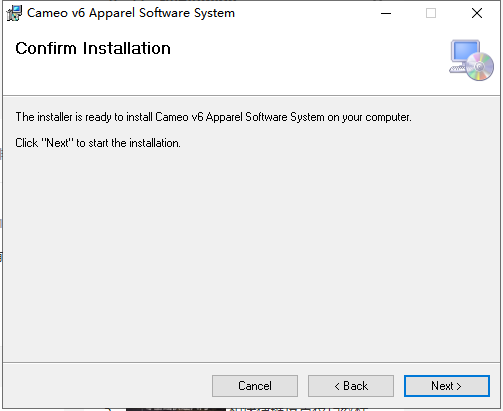Cancel the Cameo v6 installation
The image size is (503, 411).
(255, 386)
